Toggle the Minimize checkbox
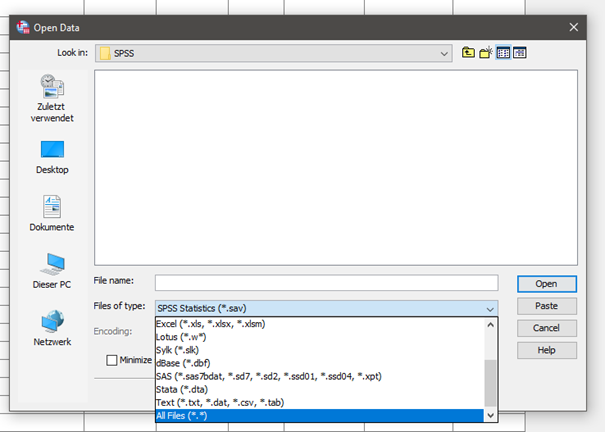The height and width of the screenshot is (432, 605). tap(113, 360)
